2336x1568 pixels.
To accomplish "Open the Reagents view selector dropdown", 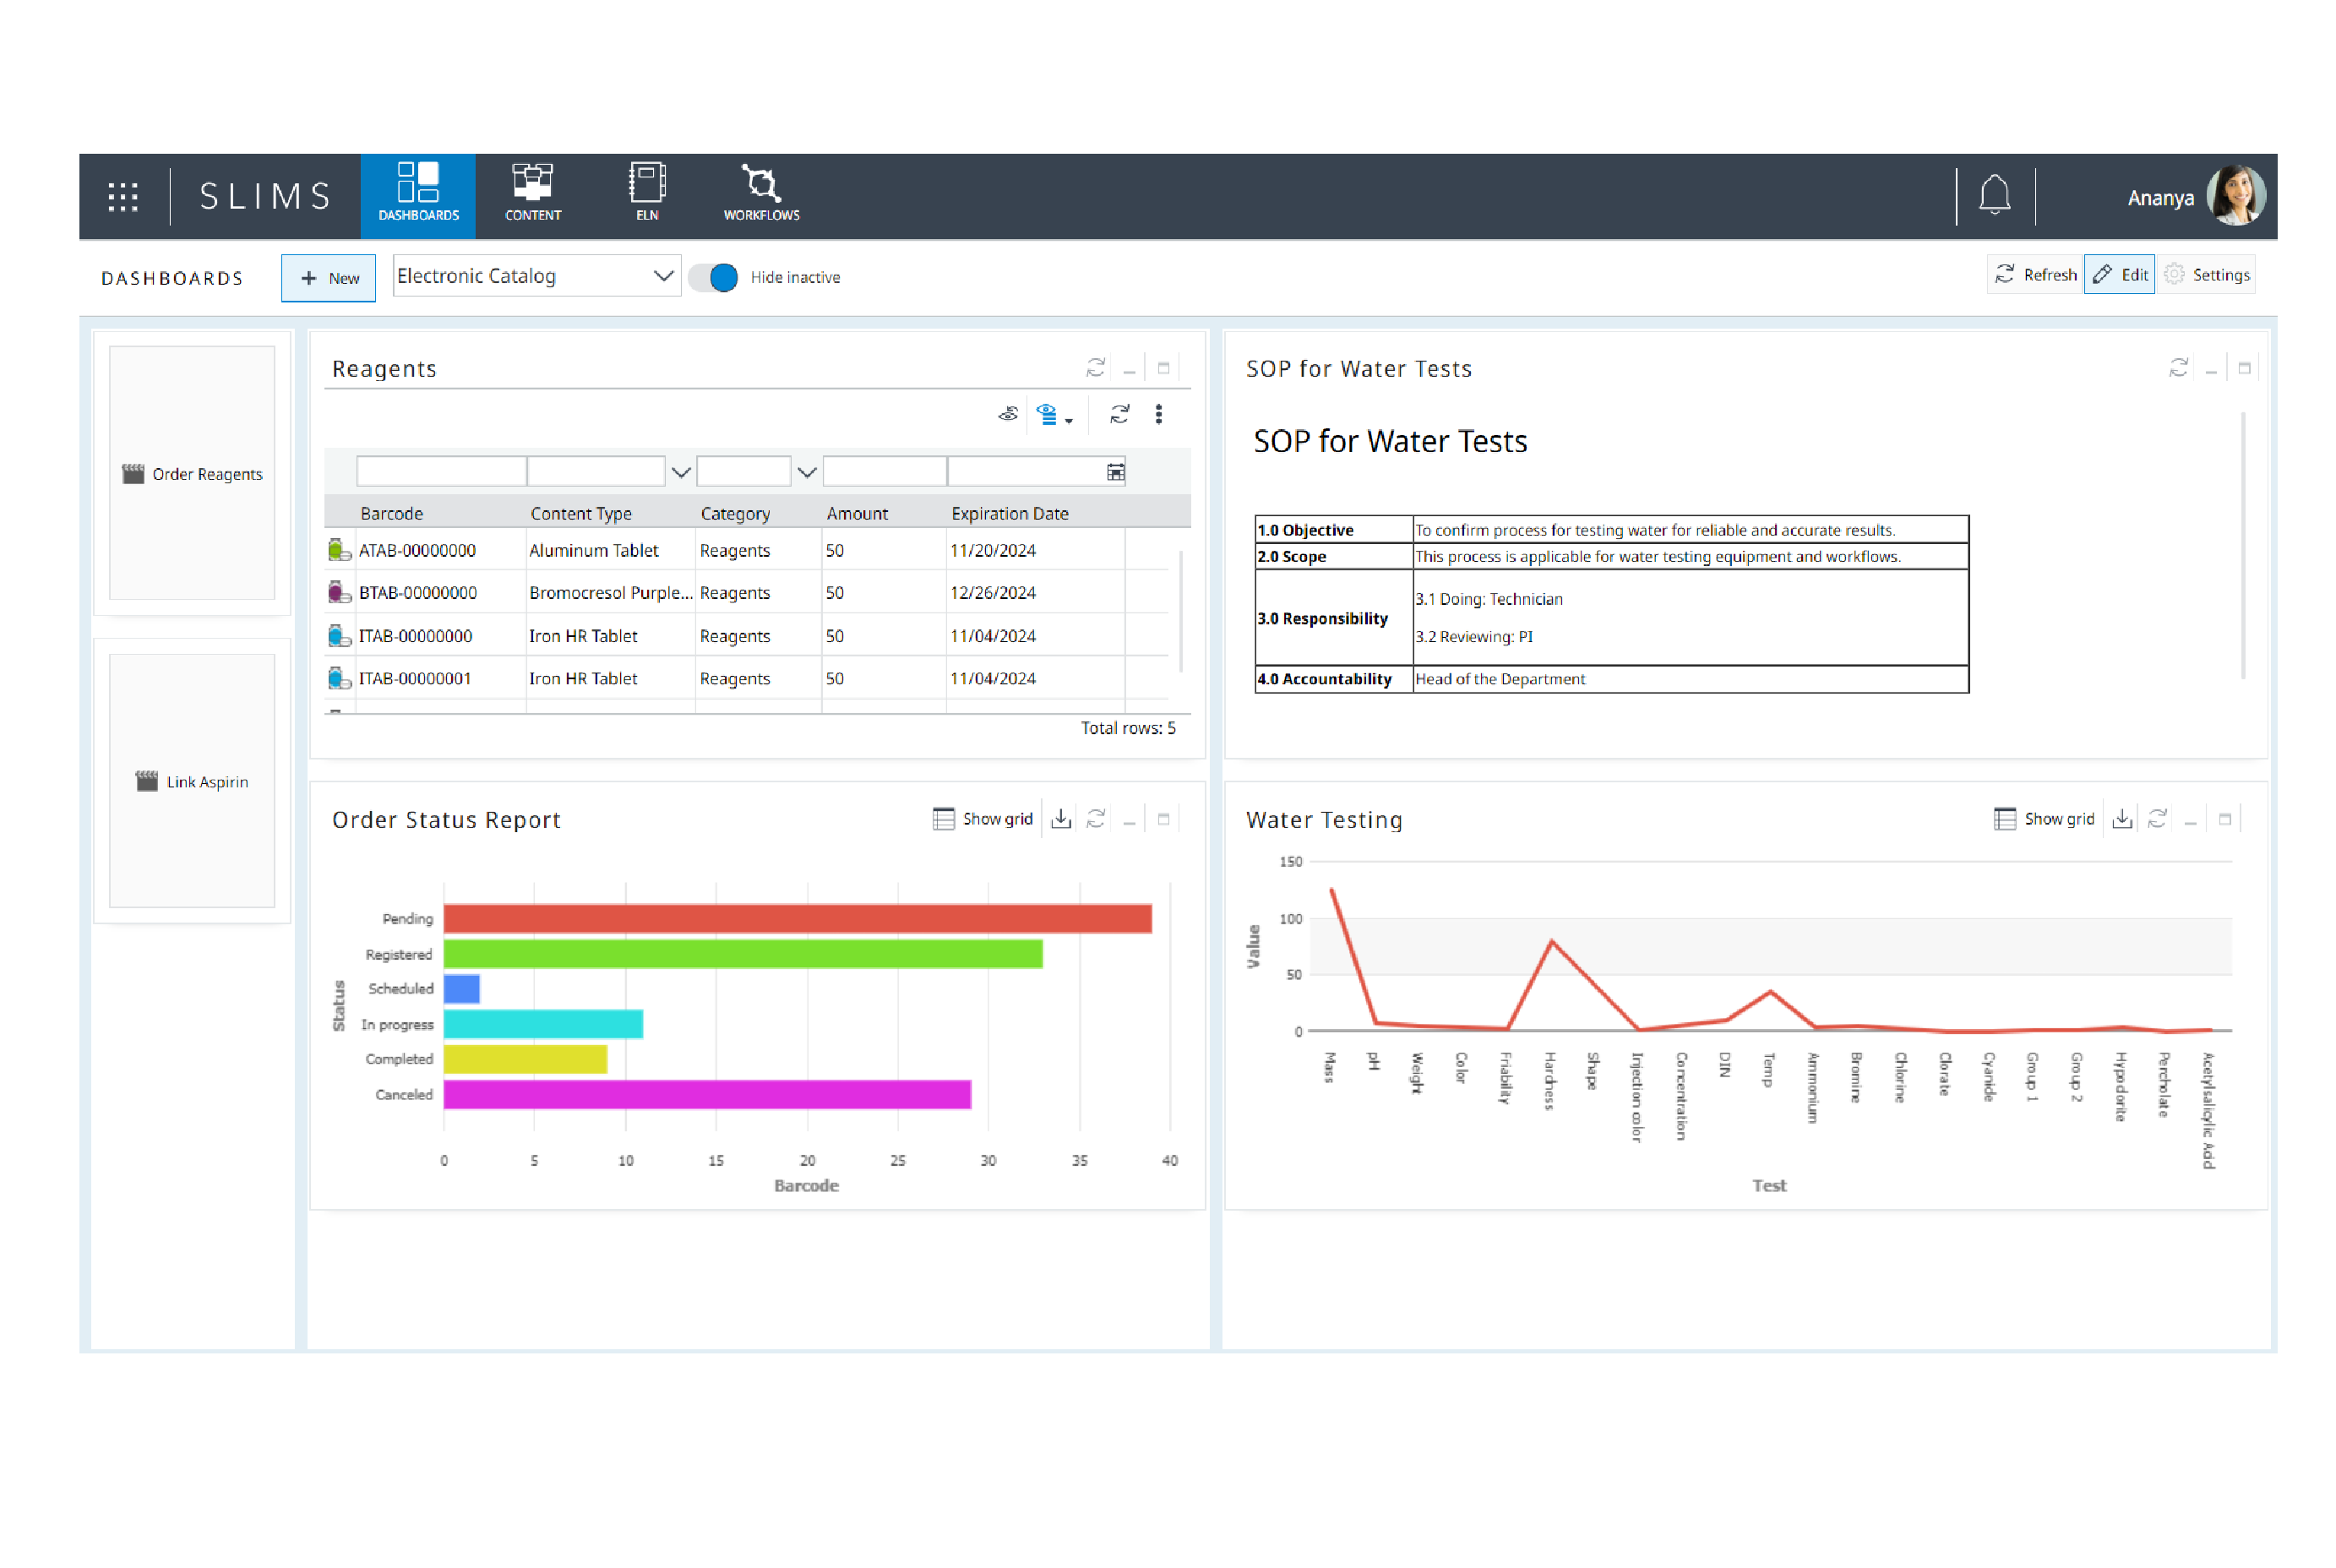I will tap(1054, 415).
